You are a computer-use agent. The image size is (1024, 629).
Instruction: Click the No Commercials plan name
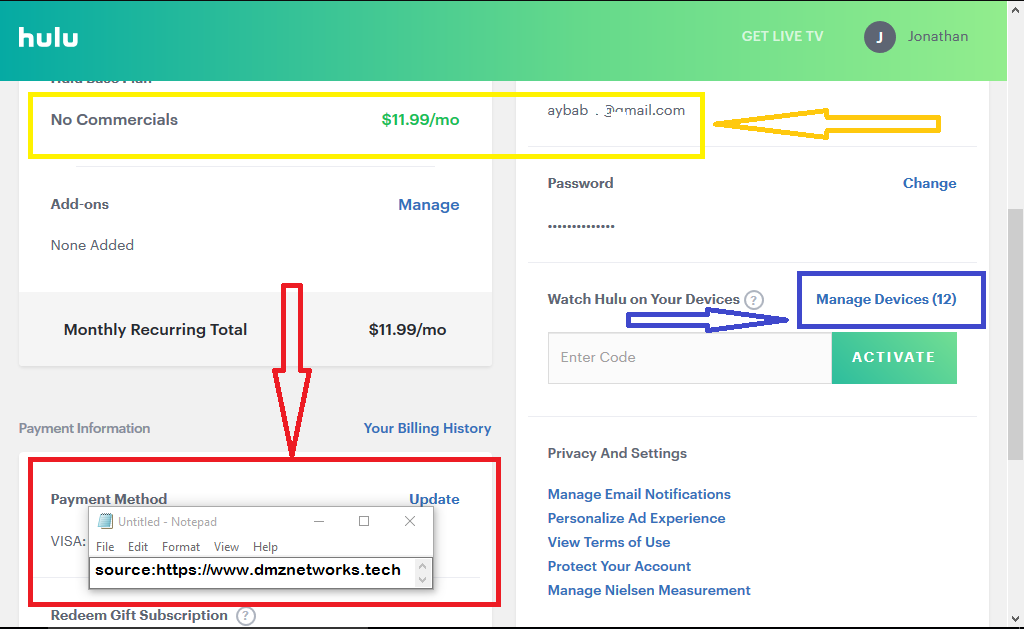point(114,120)
